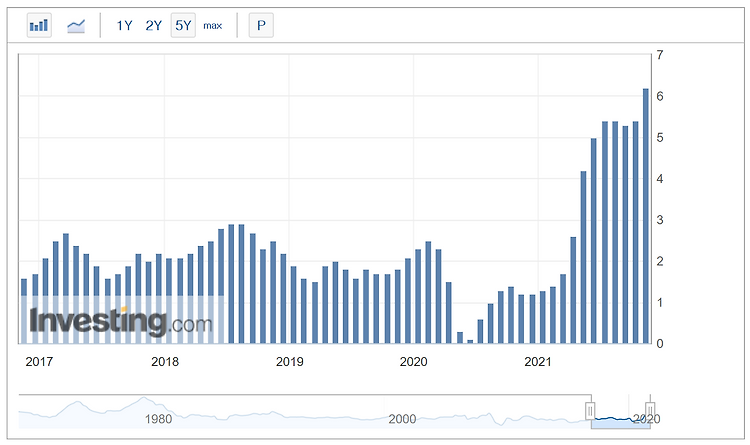Select the max time range
The width and height of the screenshot is (750, 445).
(212, 25)
